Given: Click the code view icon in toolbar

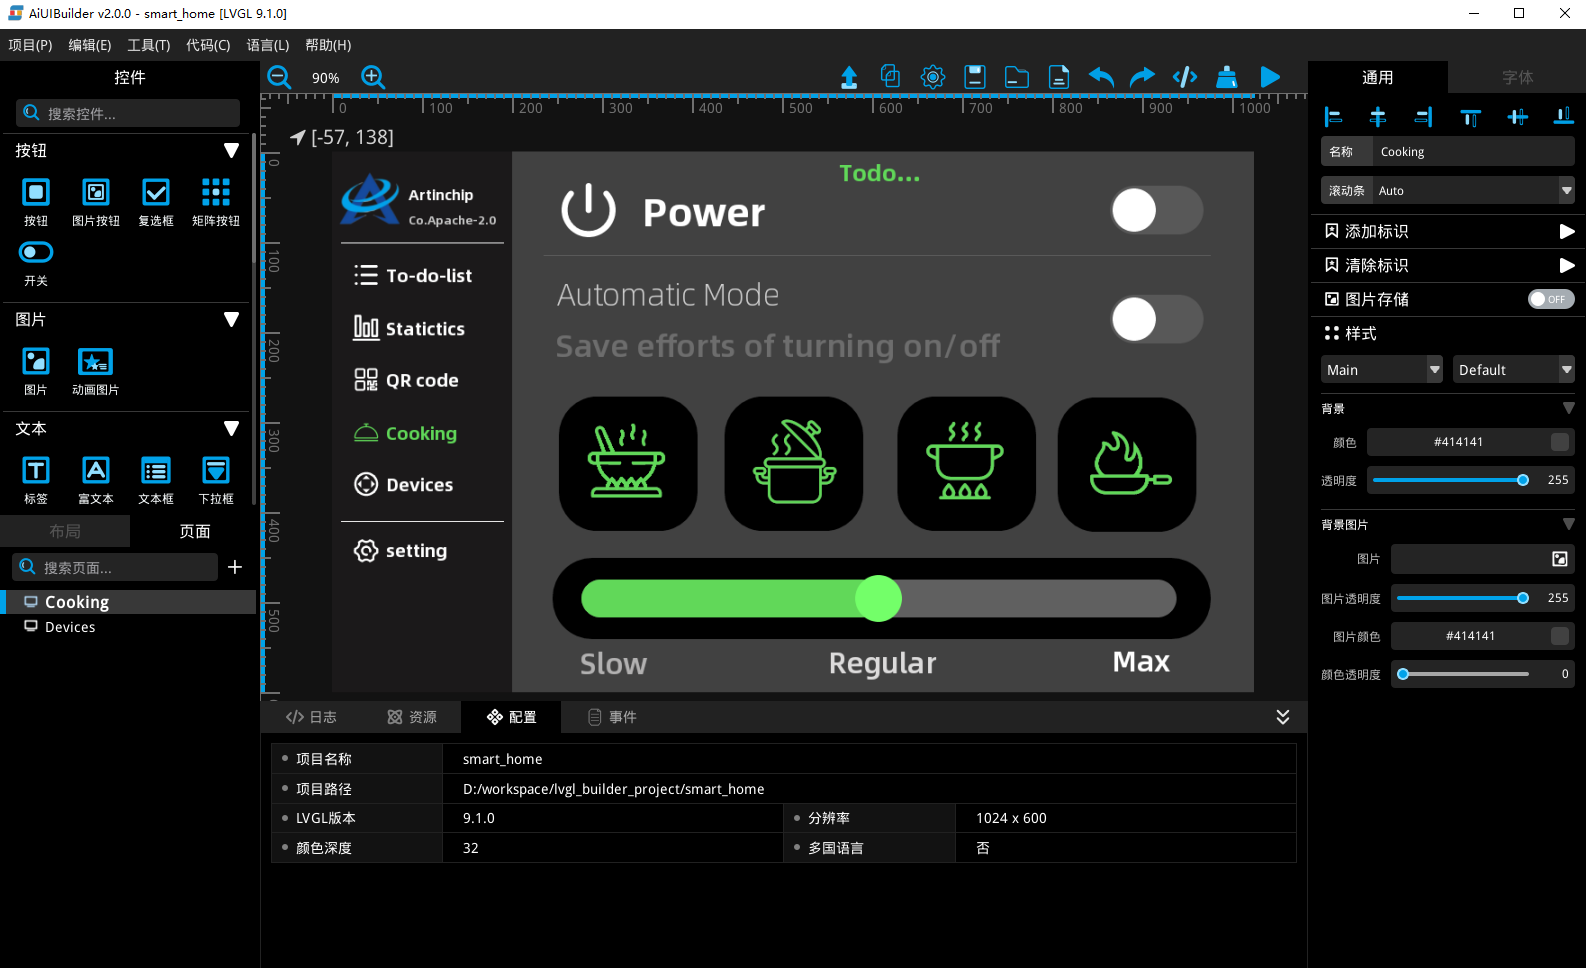Looking at the screenshot, I should click(1184, 77).
